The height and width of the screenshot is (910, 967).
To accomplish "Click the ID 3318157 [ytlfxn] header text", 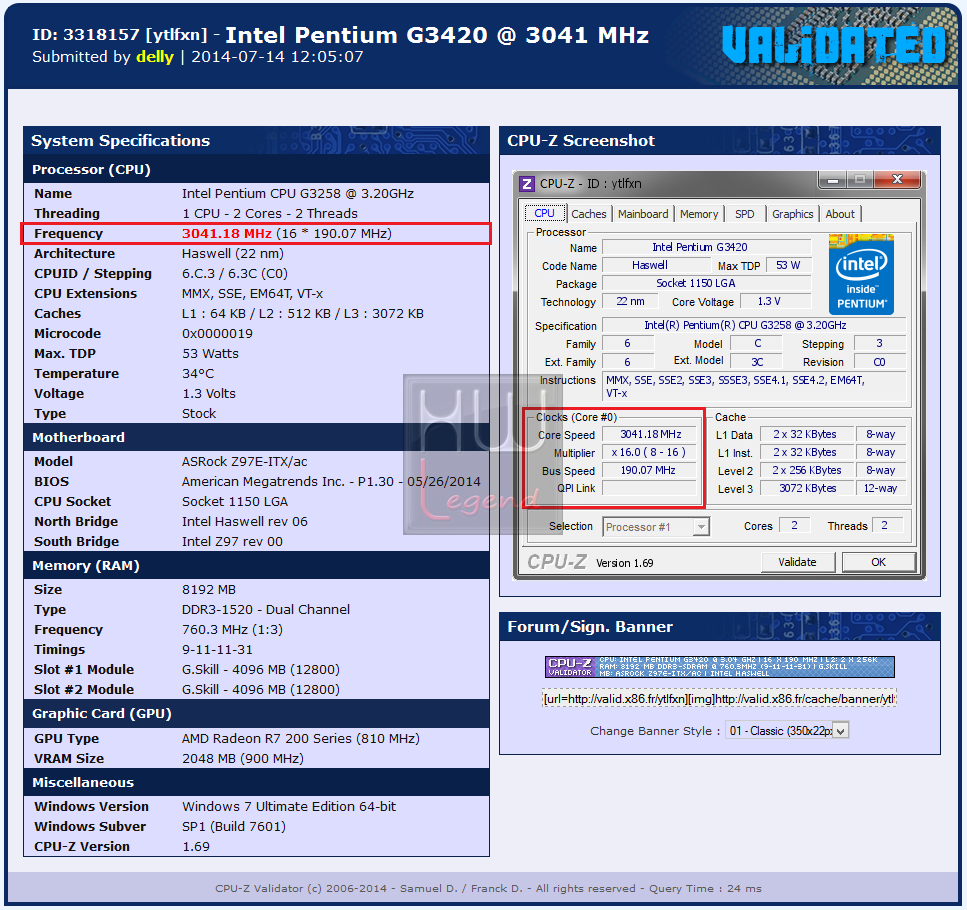I will pos(120,35).
